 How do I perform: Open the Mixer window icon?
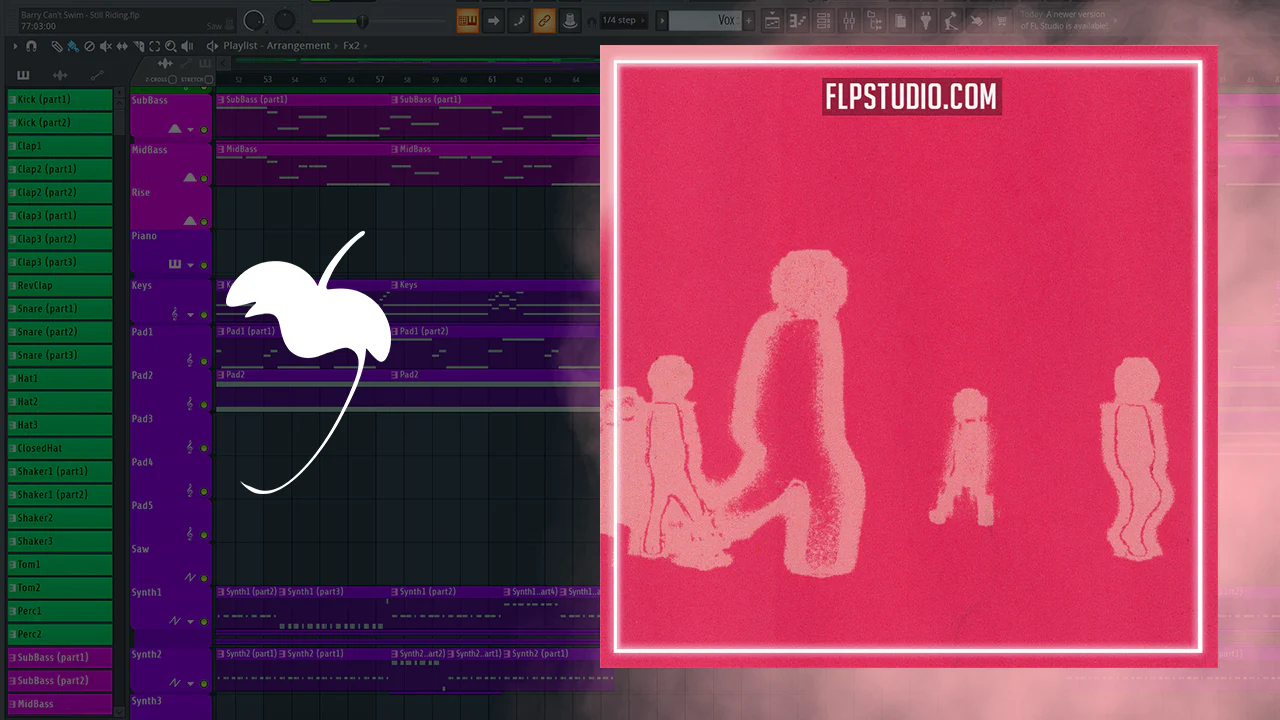pyautogui.click(x=849, y=20)
